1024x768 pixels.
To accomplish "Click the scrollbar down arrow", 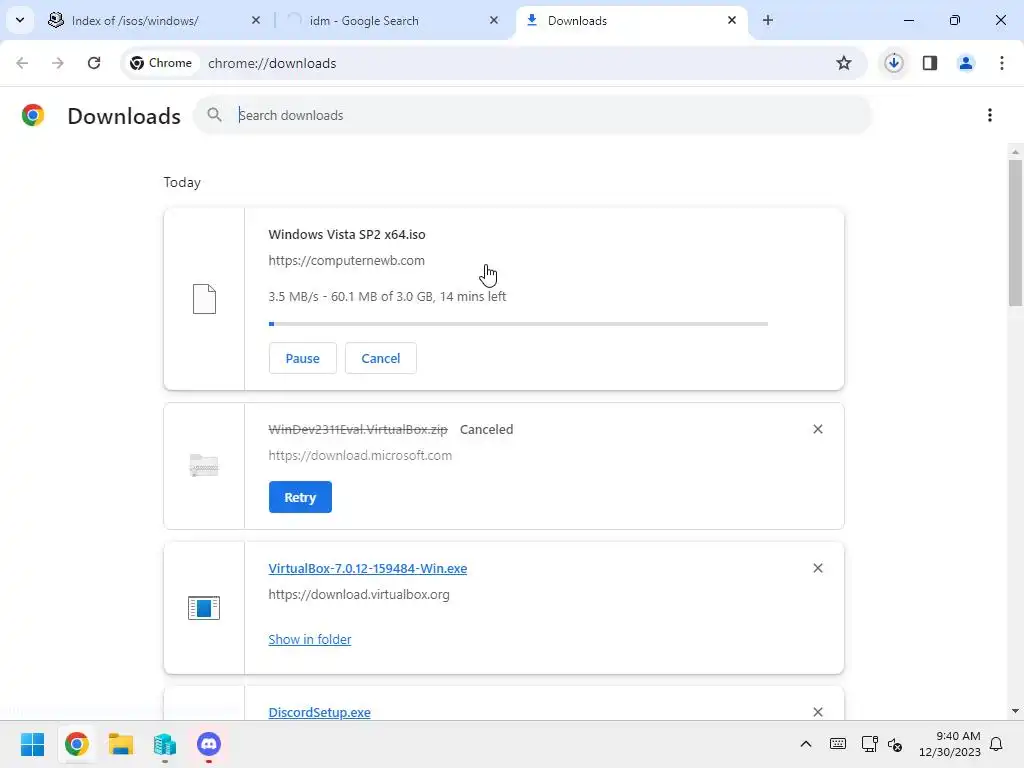I will (1015, 711).
